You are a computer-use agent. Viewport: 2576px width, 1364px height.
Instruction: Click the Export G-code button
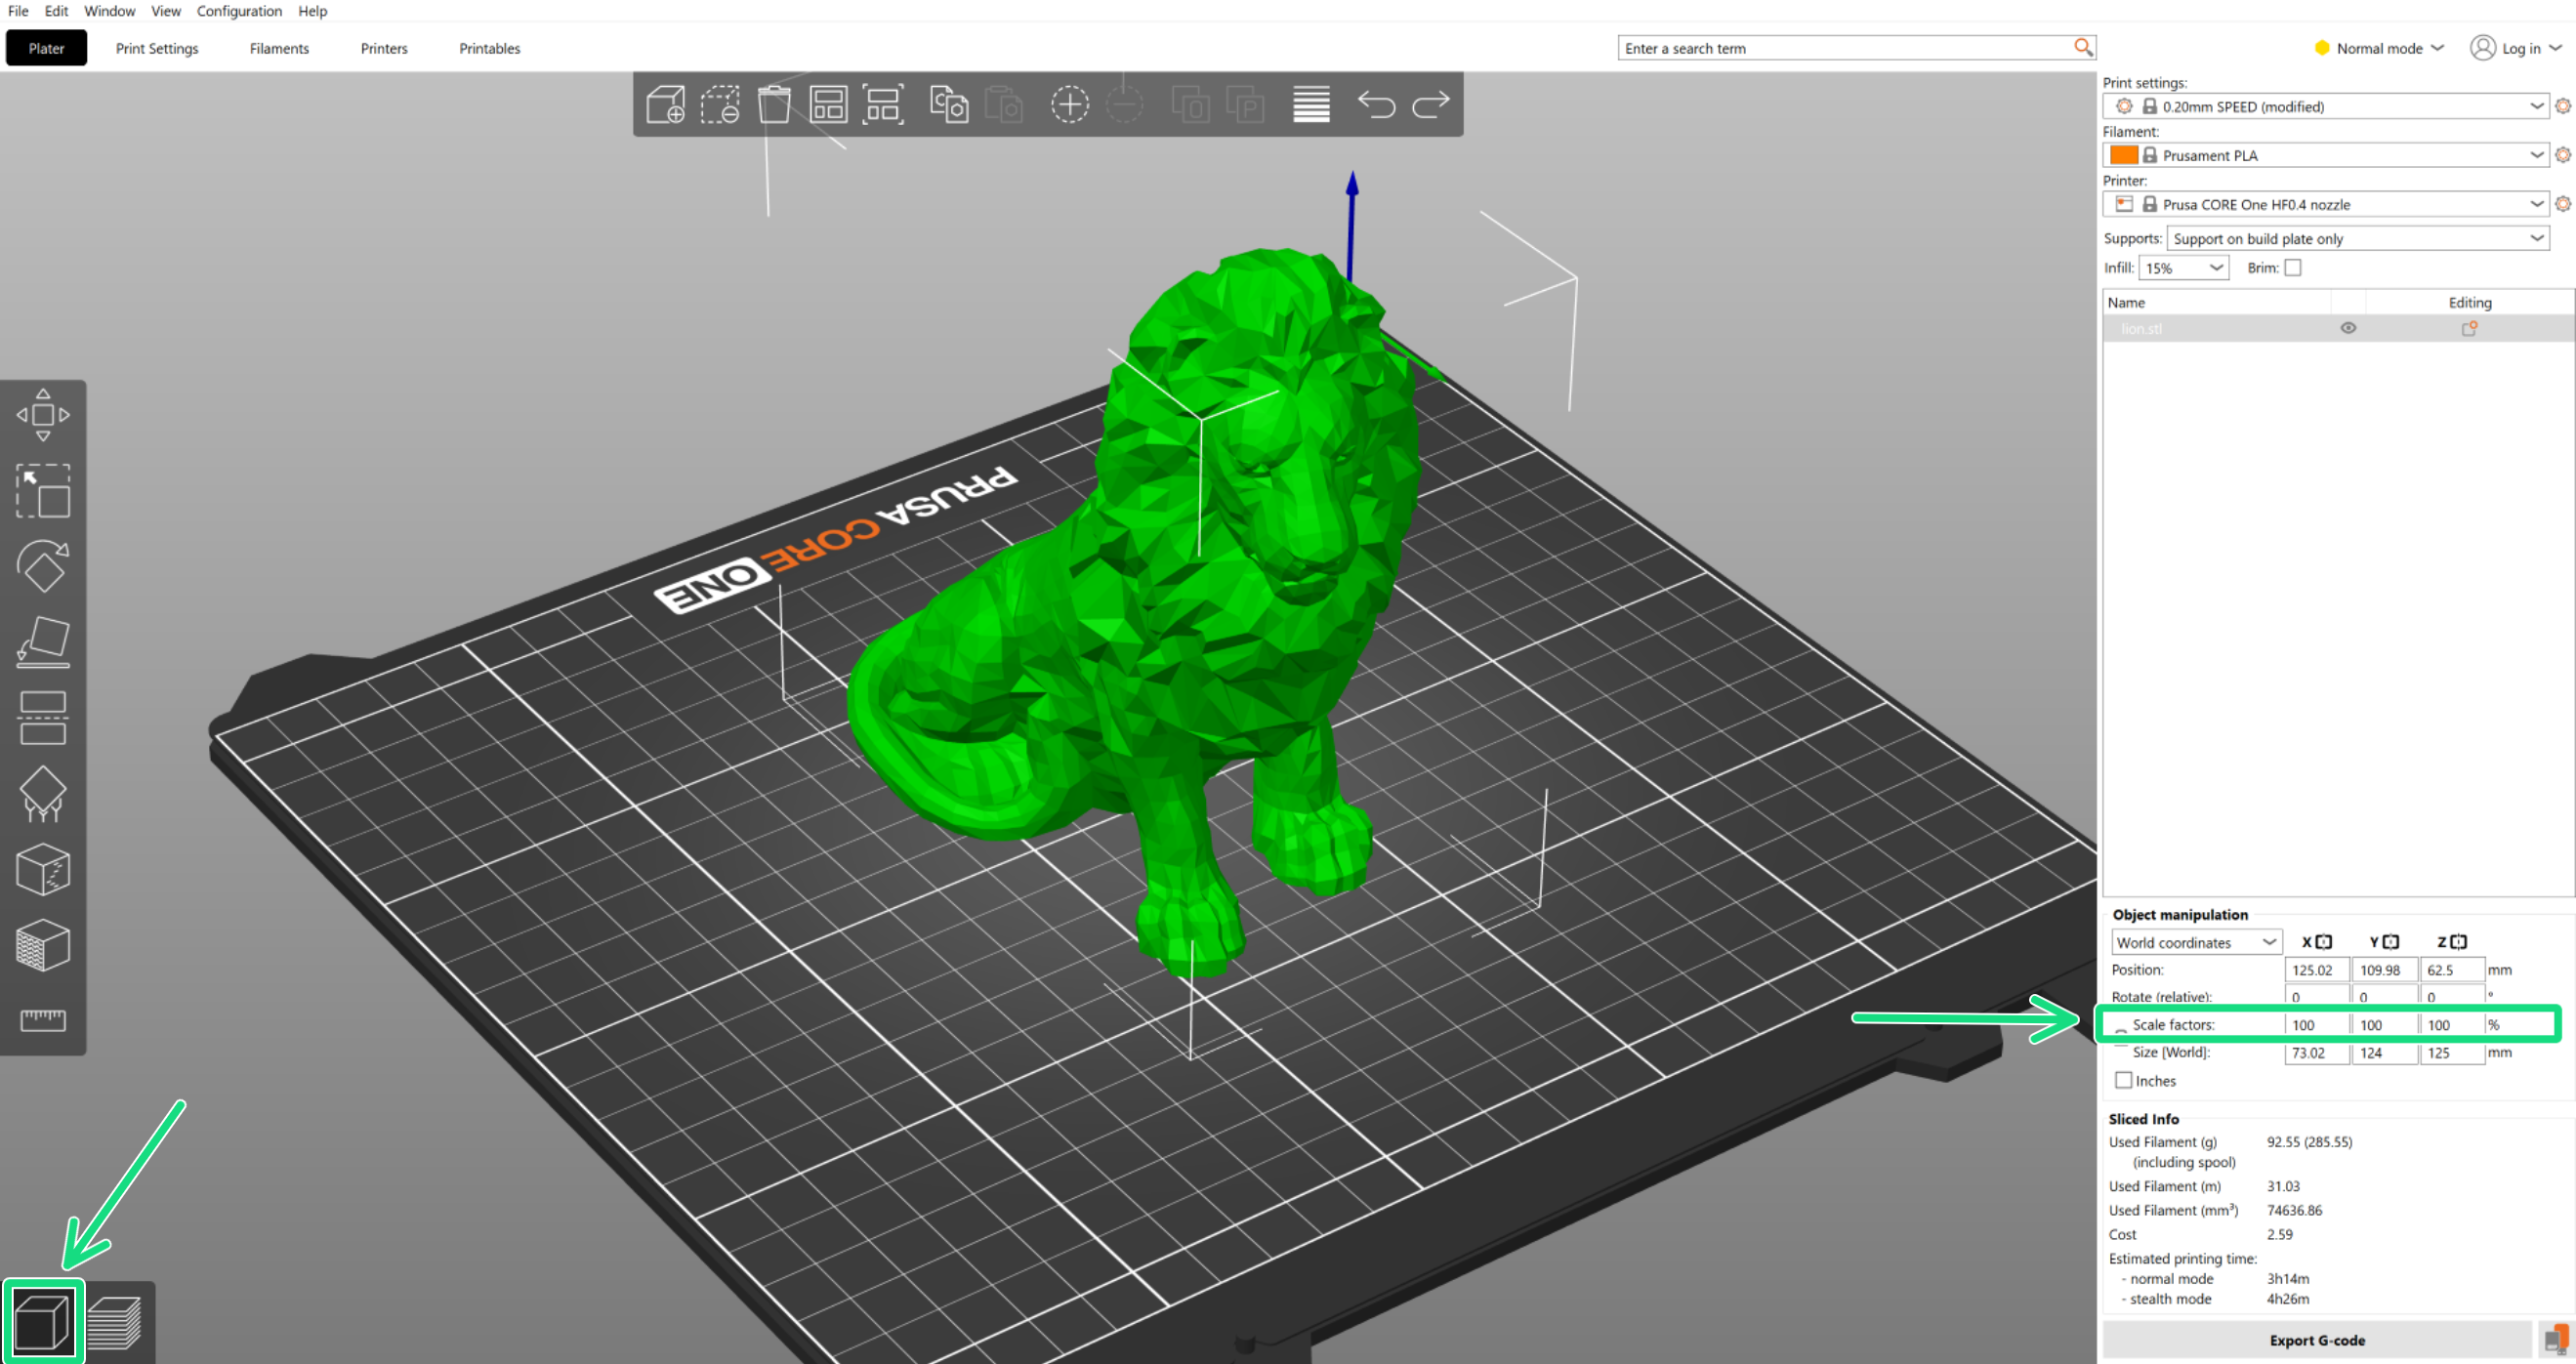coord(2316,1340)
